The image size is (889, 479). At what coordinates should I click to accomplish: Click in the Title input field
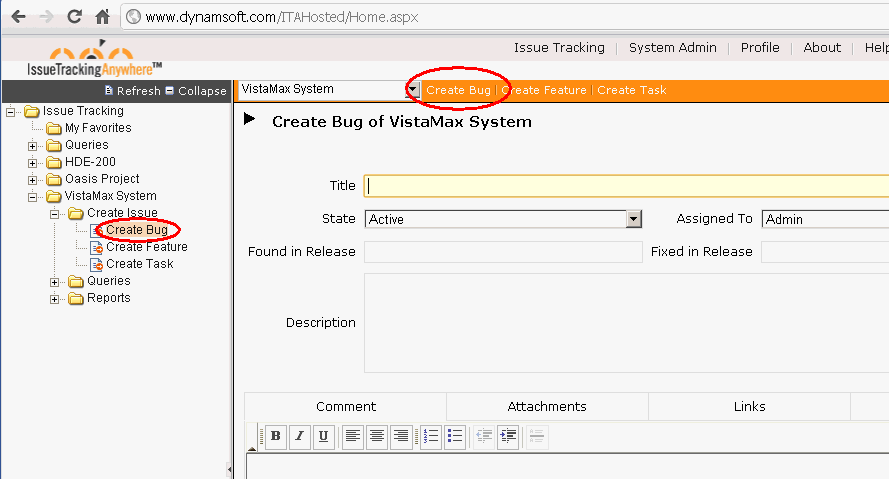tap(626, 186)
